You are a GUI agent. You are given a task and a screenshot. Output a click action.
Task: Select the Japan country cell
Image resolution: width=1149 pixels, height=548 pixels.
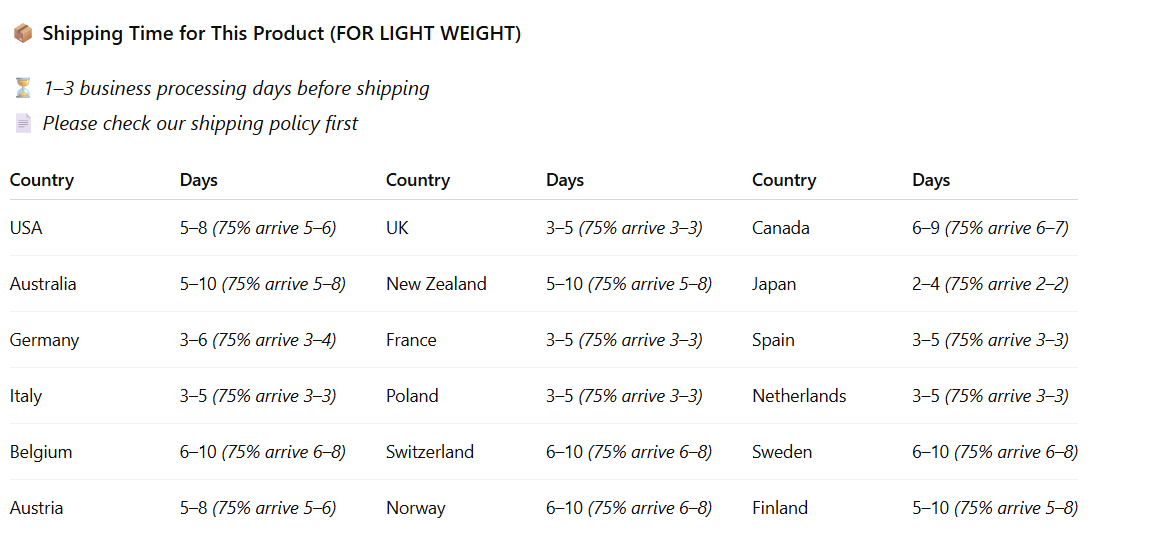(x=774, y=284)
